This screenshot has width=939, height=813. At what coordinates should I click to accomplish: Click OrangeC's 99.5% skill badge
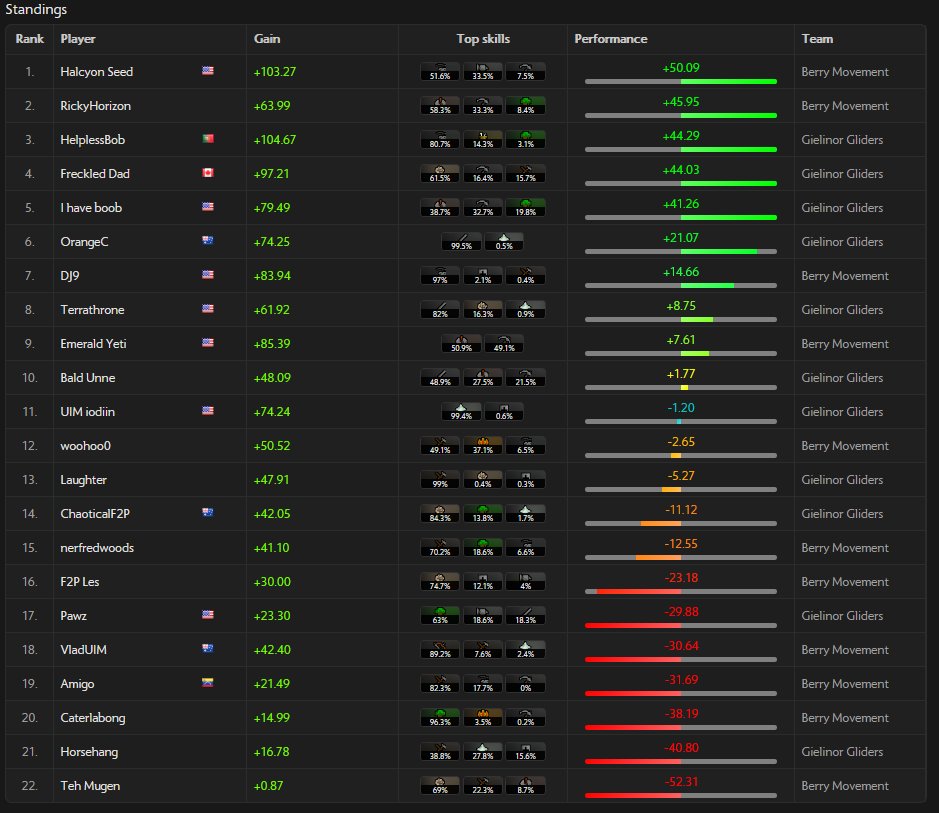click(459, 241)
